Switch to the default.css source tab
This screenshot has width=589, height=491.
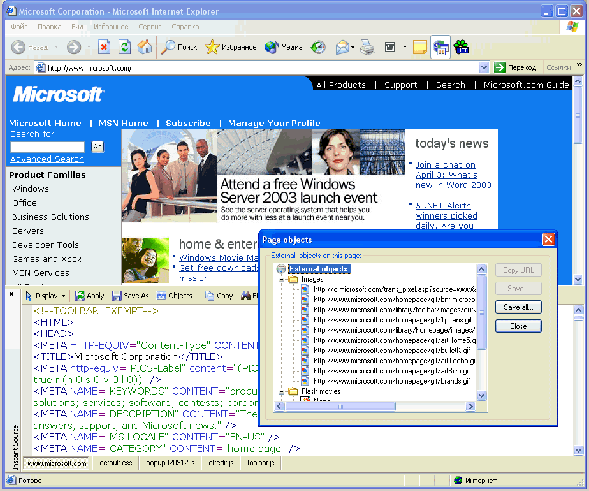pos(115,463)
